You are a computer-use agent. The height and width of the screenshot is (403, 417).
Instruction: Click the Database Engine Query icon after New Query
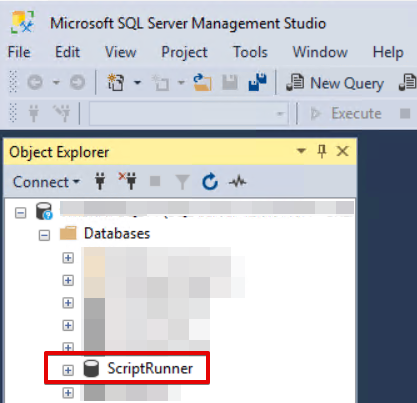click(x=407, y=83)
